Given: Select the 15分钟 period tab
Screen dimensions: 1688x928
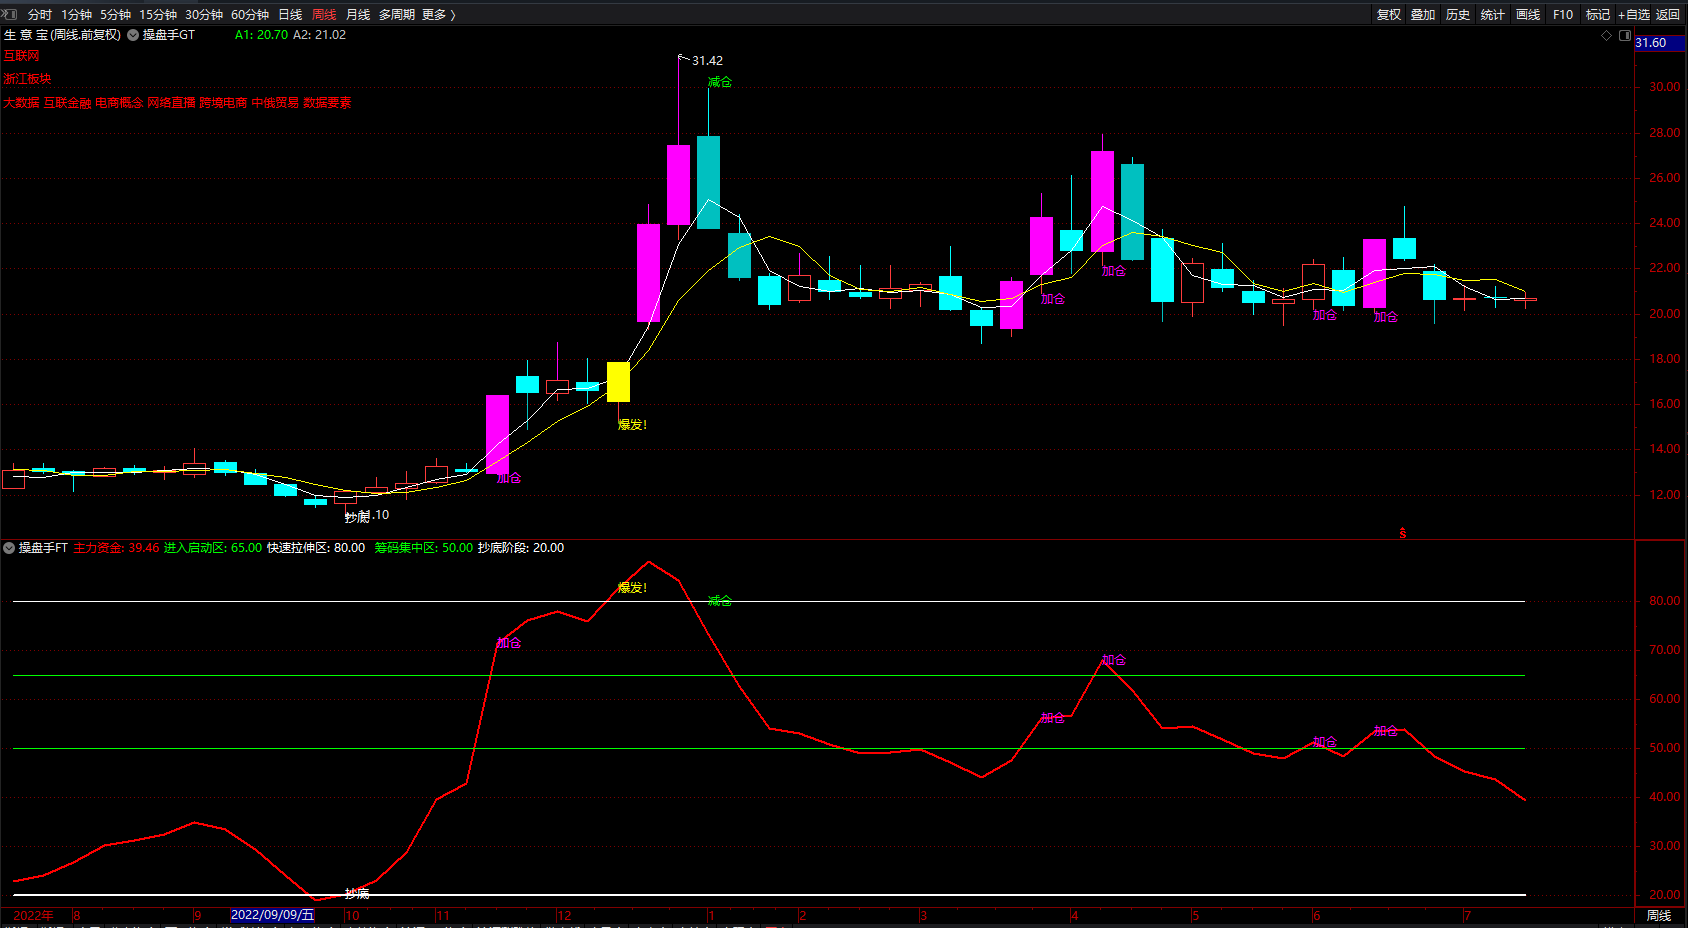Looking at the screenshot, I should click(x=158, y=15).
